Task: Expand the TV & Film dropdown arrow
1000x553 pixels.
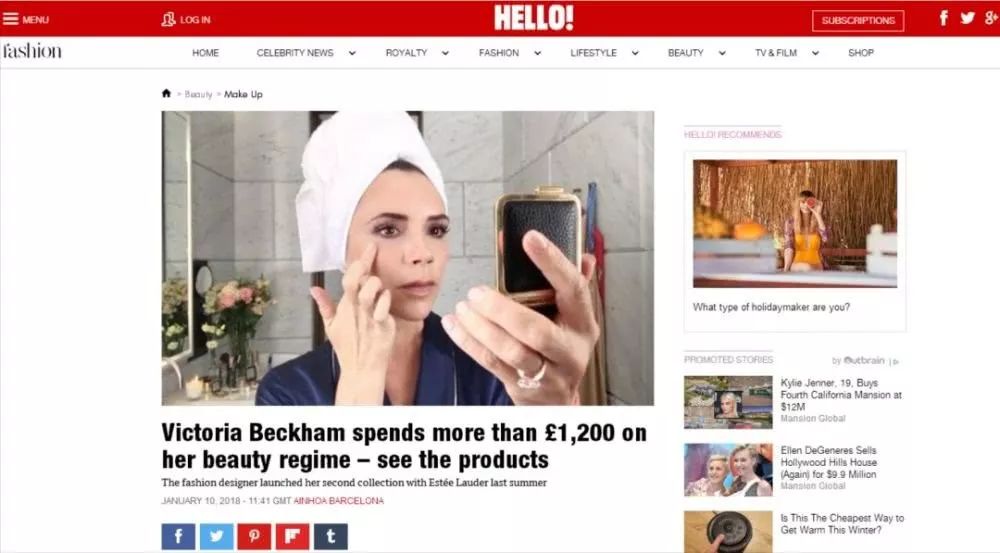Action: (x=815, y=53)
